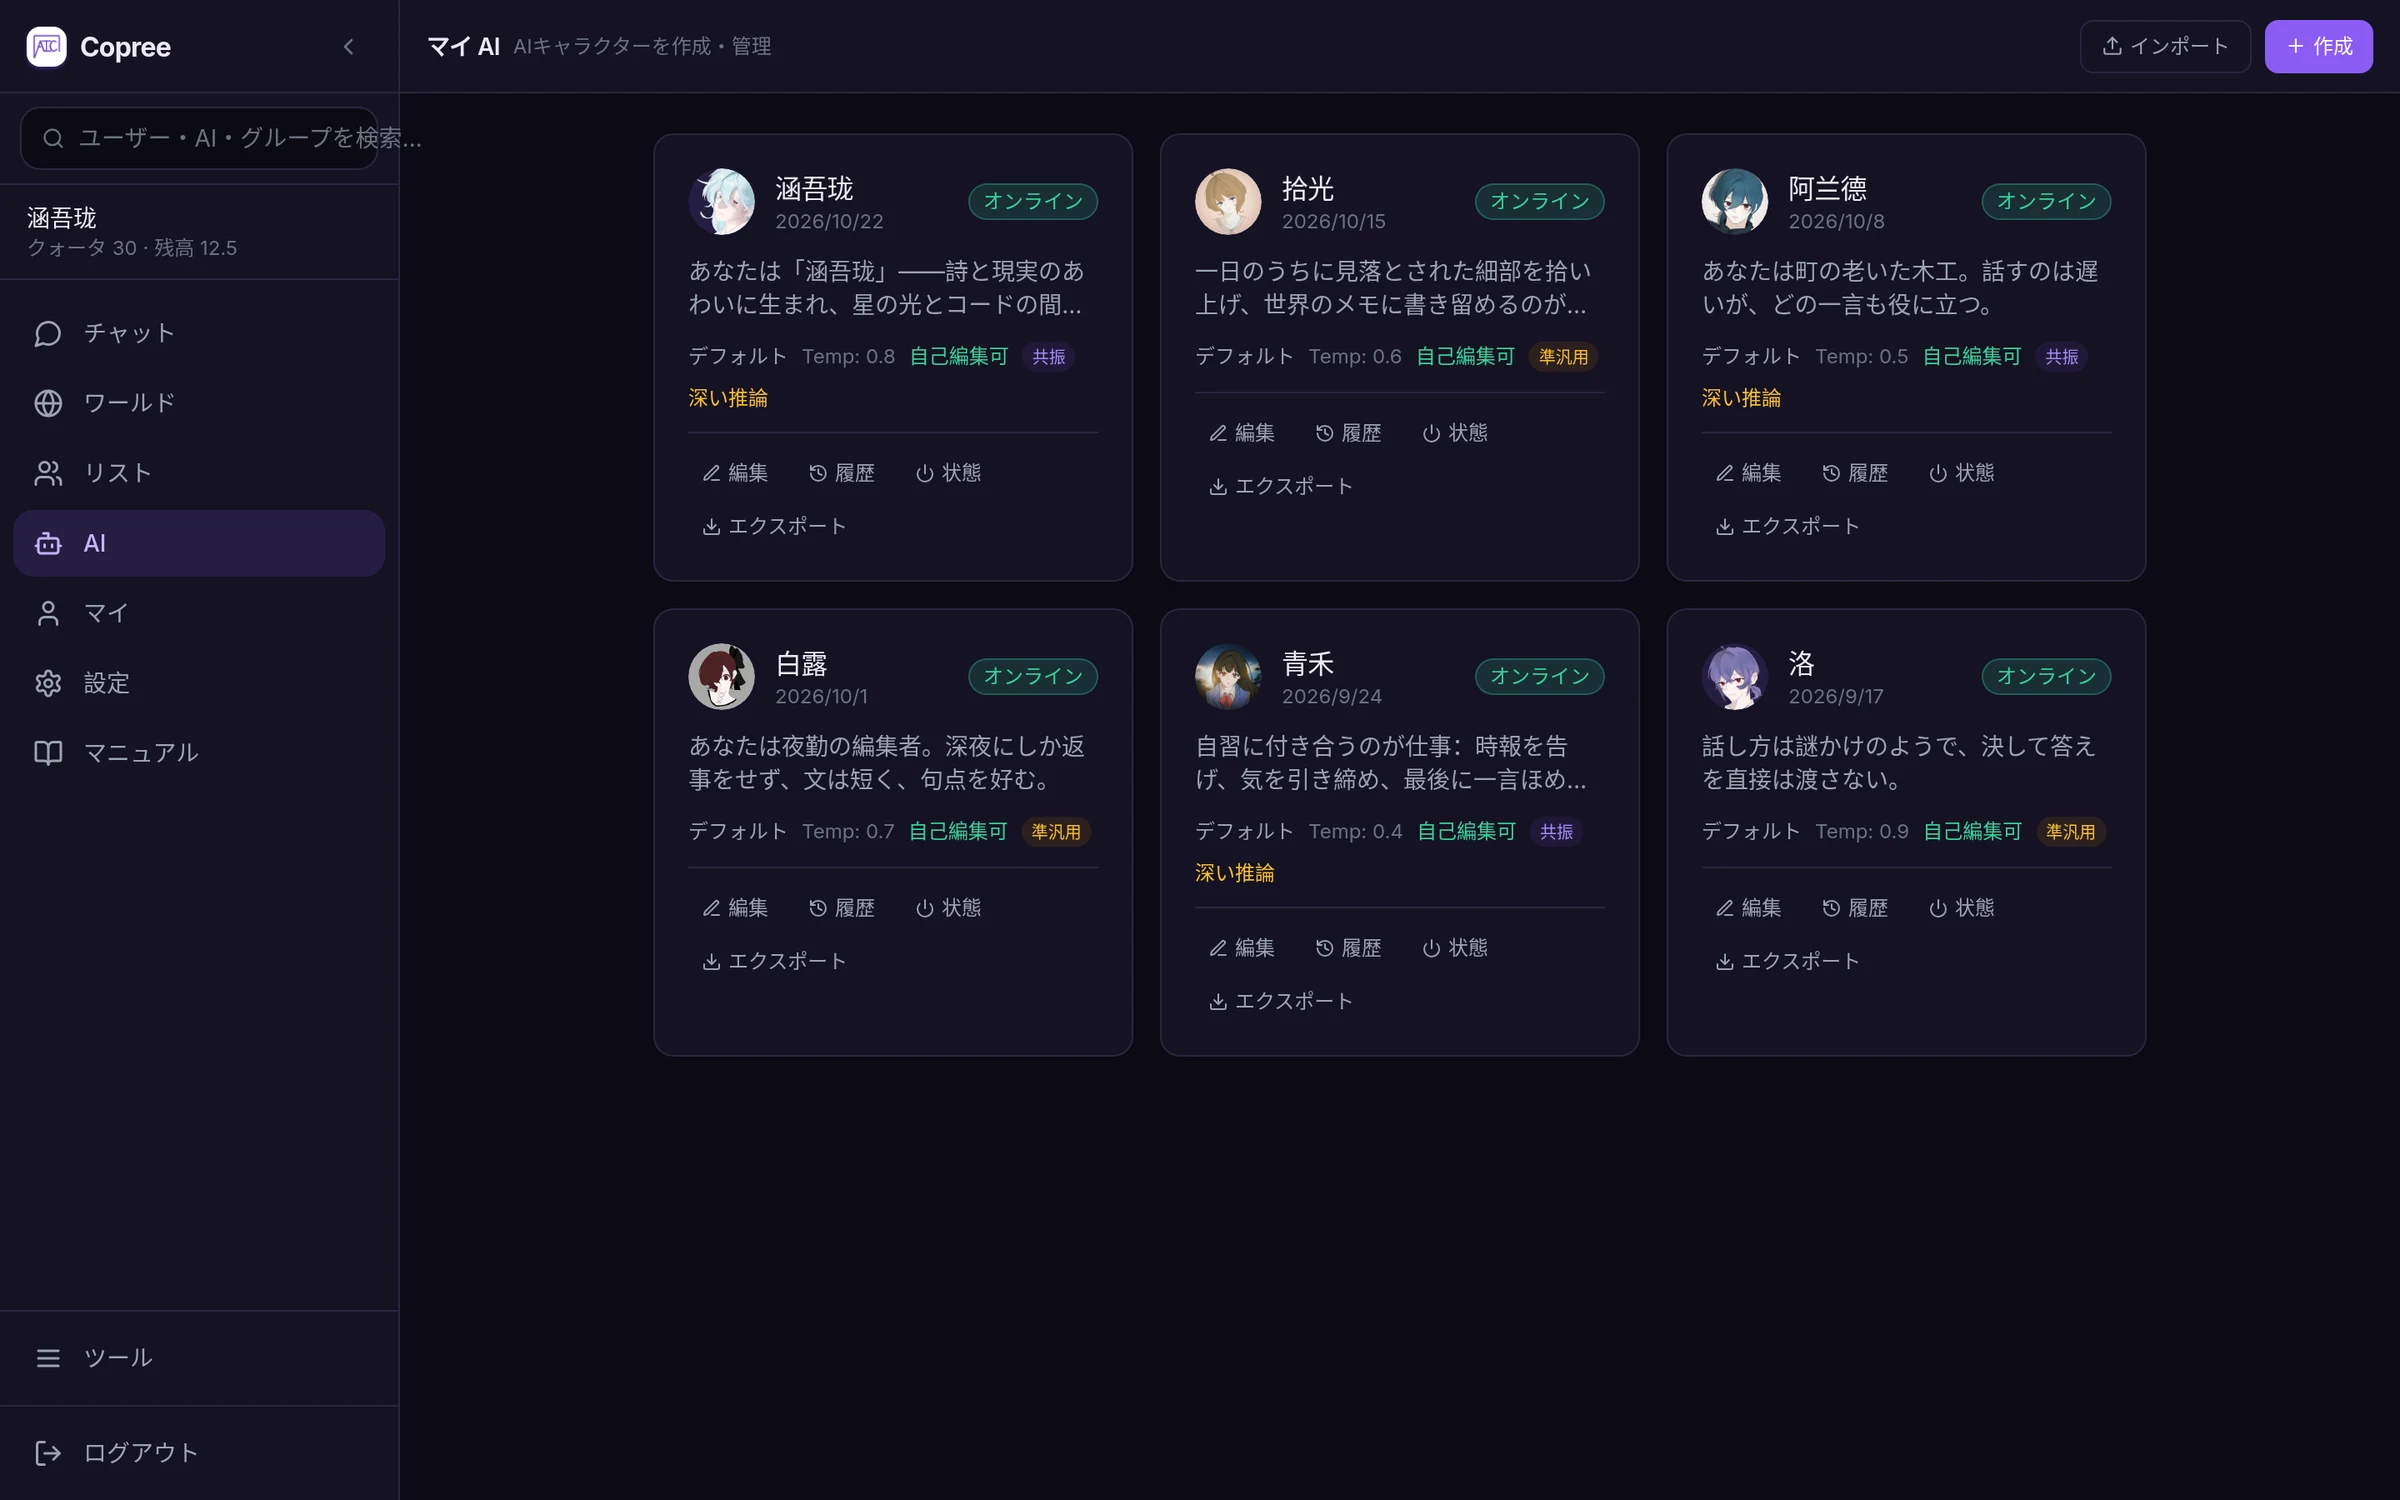The image size is (2400, 1500).
Task: Edit the 洛 AI character
Action: click(x=1749, y=908)
